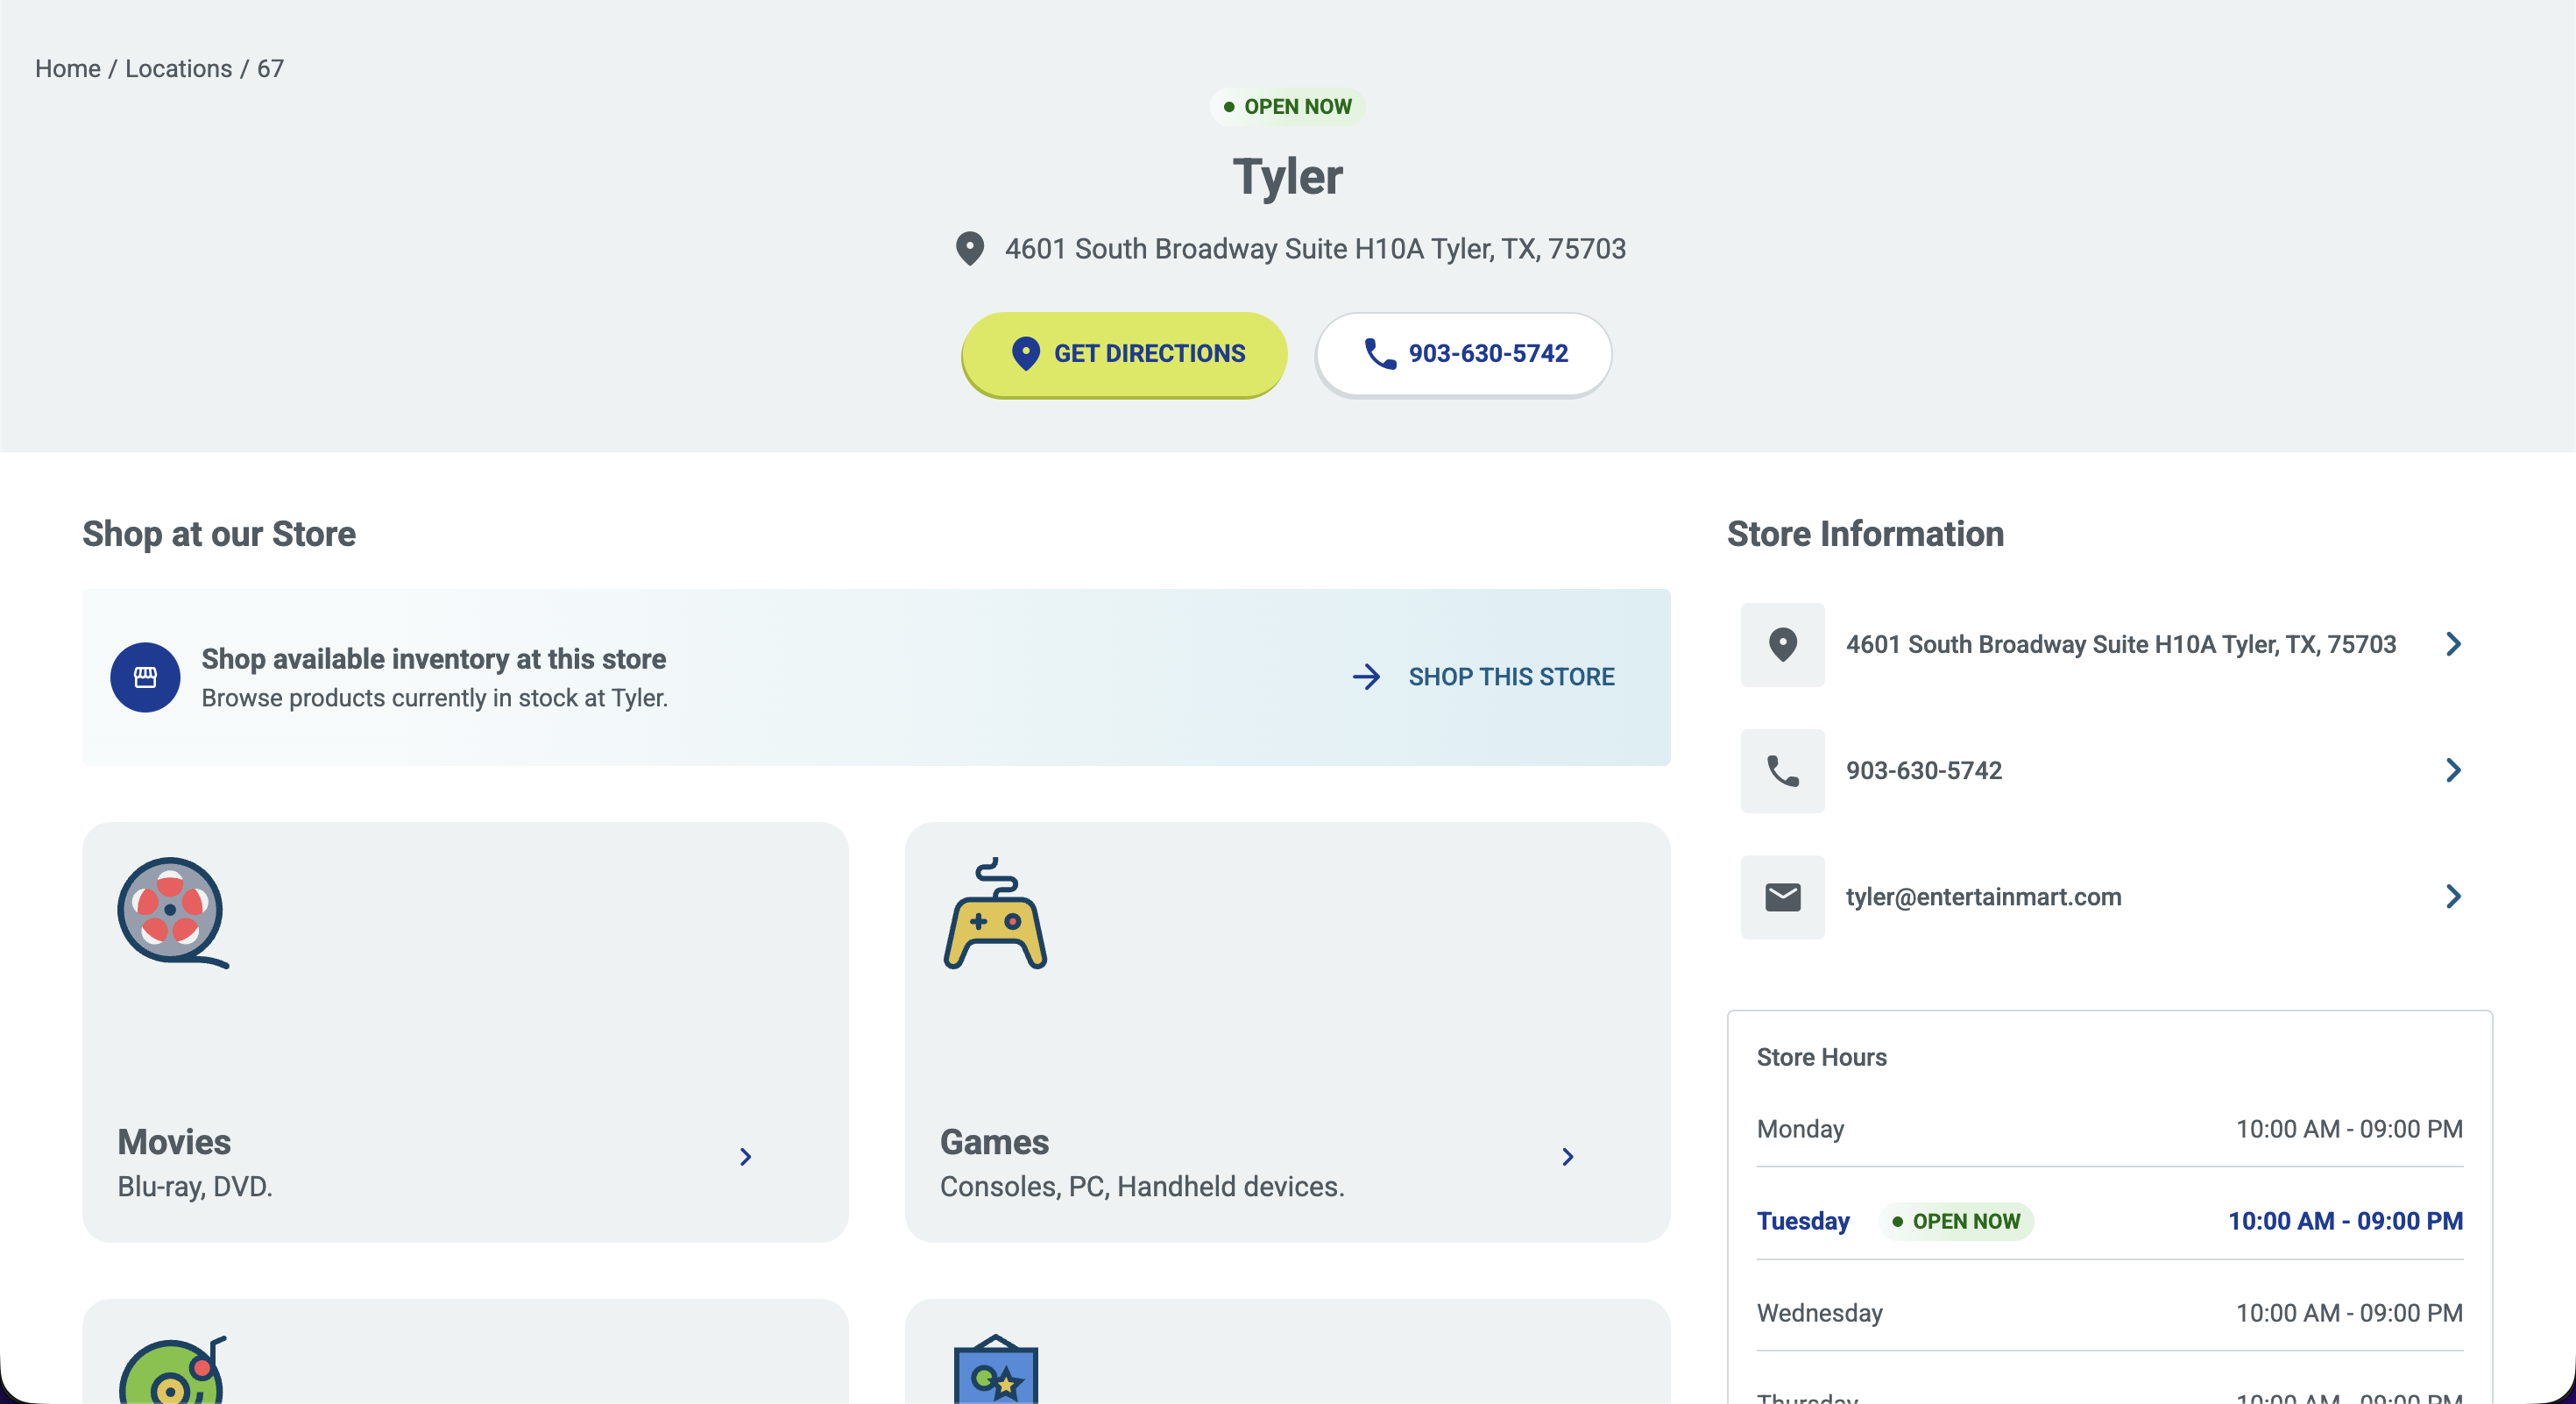Click the Open Now badge next to Tuesday
The width and height of the screenshot is (2576, 1404).
[x=1956, y=1221]
